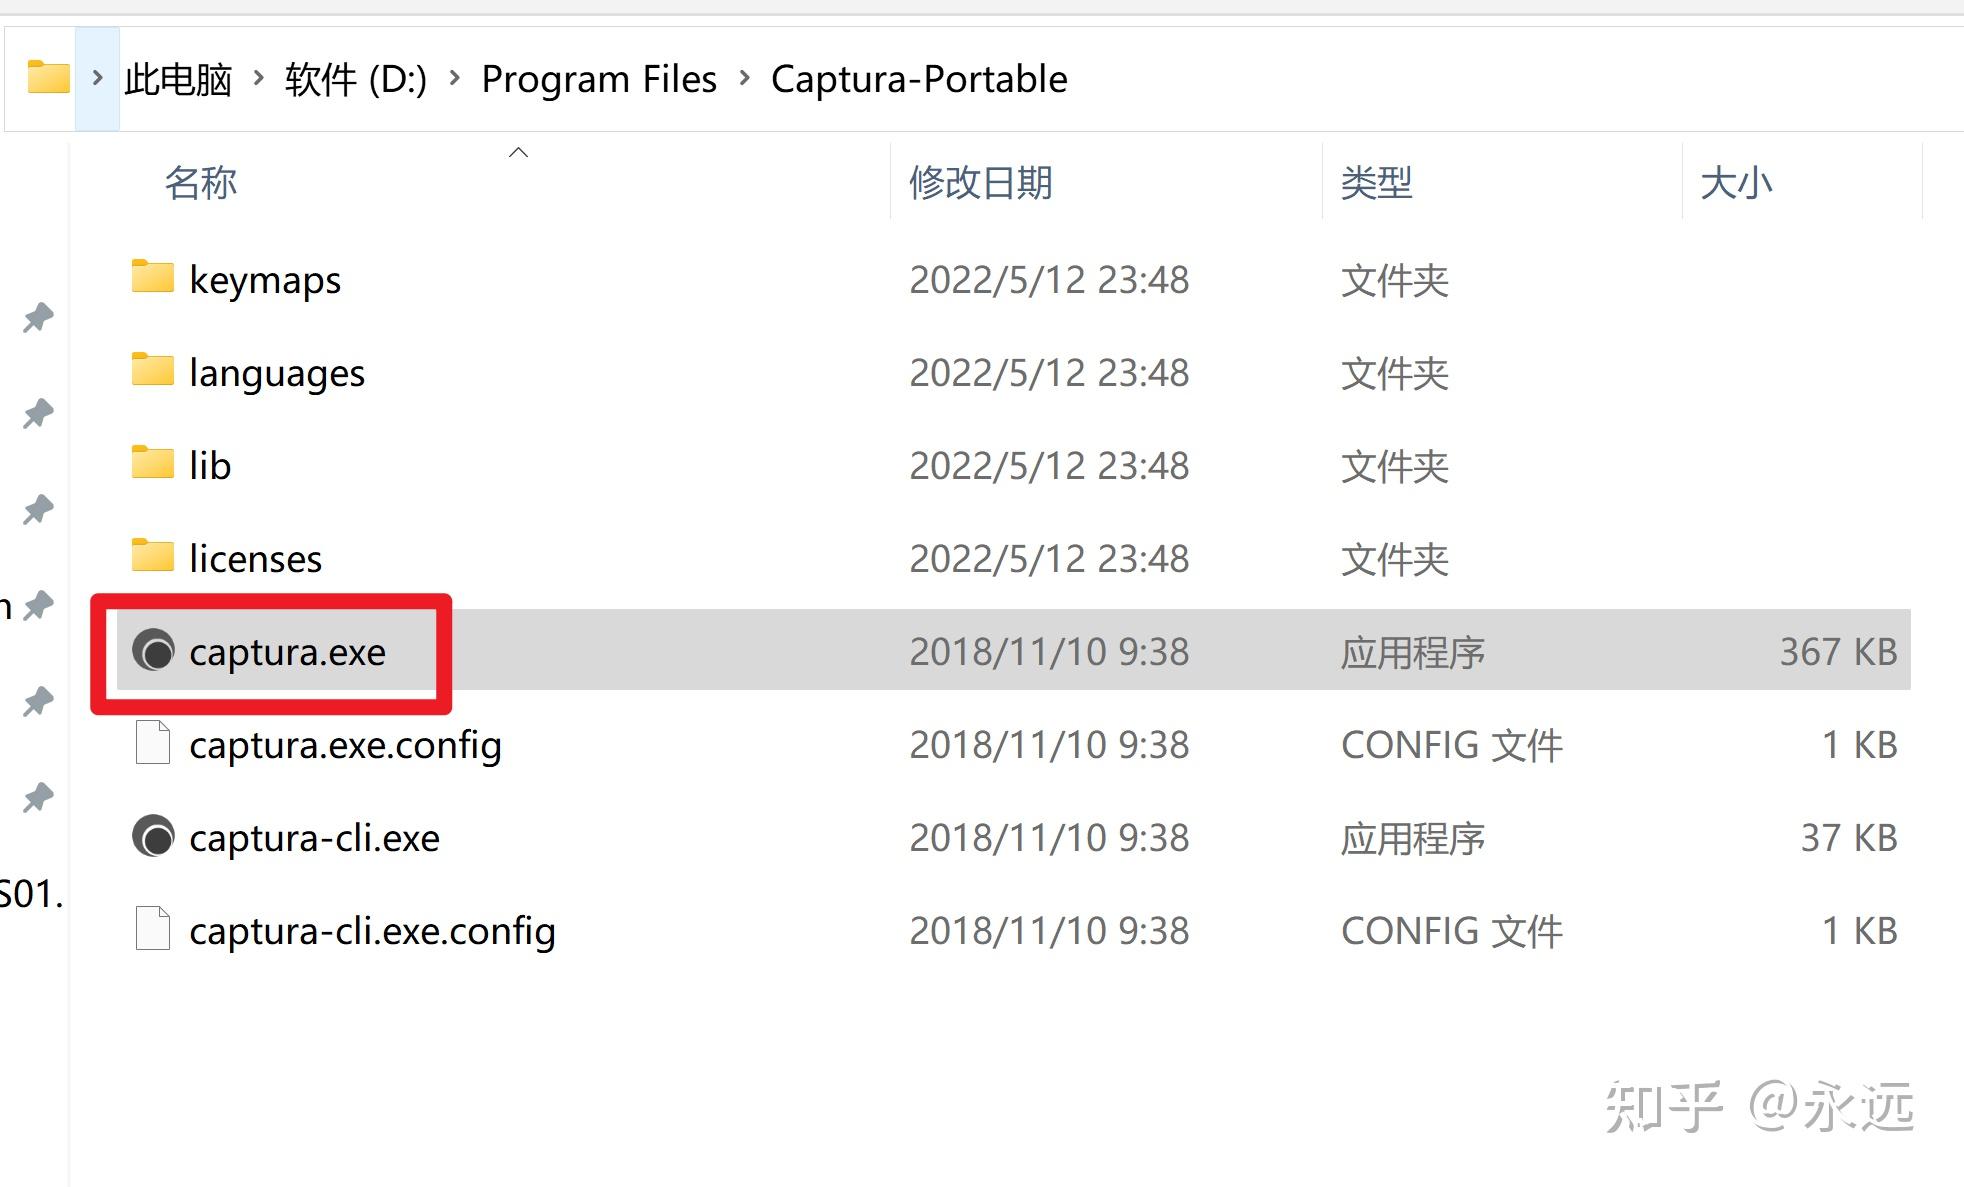Select the captura-cli.exe application icon

(x=153, y=837)
